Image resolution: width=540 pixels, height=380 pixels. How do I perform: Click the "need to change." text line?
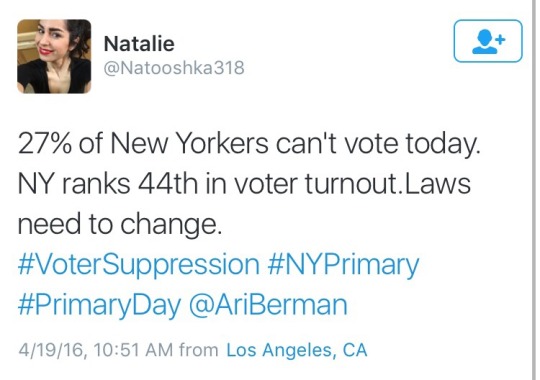(118, 225)
